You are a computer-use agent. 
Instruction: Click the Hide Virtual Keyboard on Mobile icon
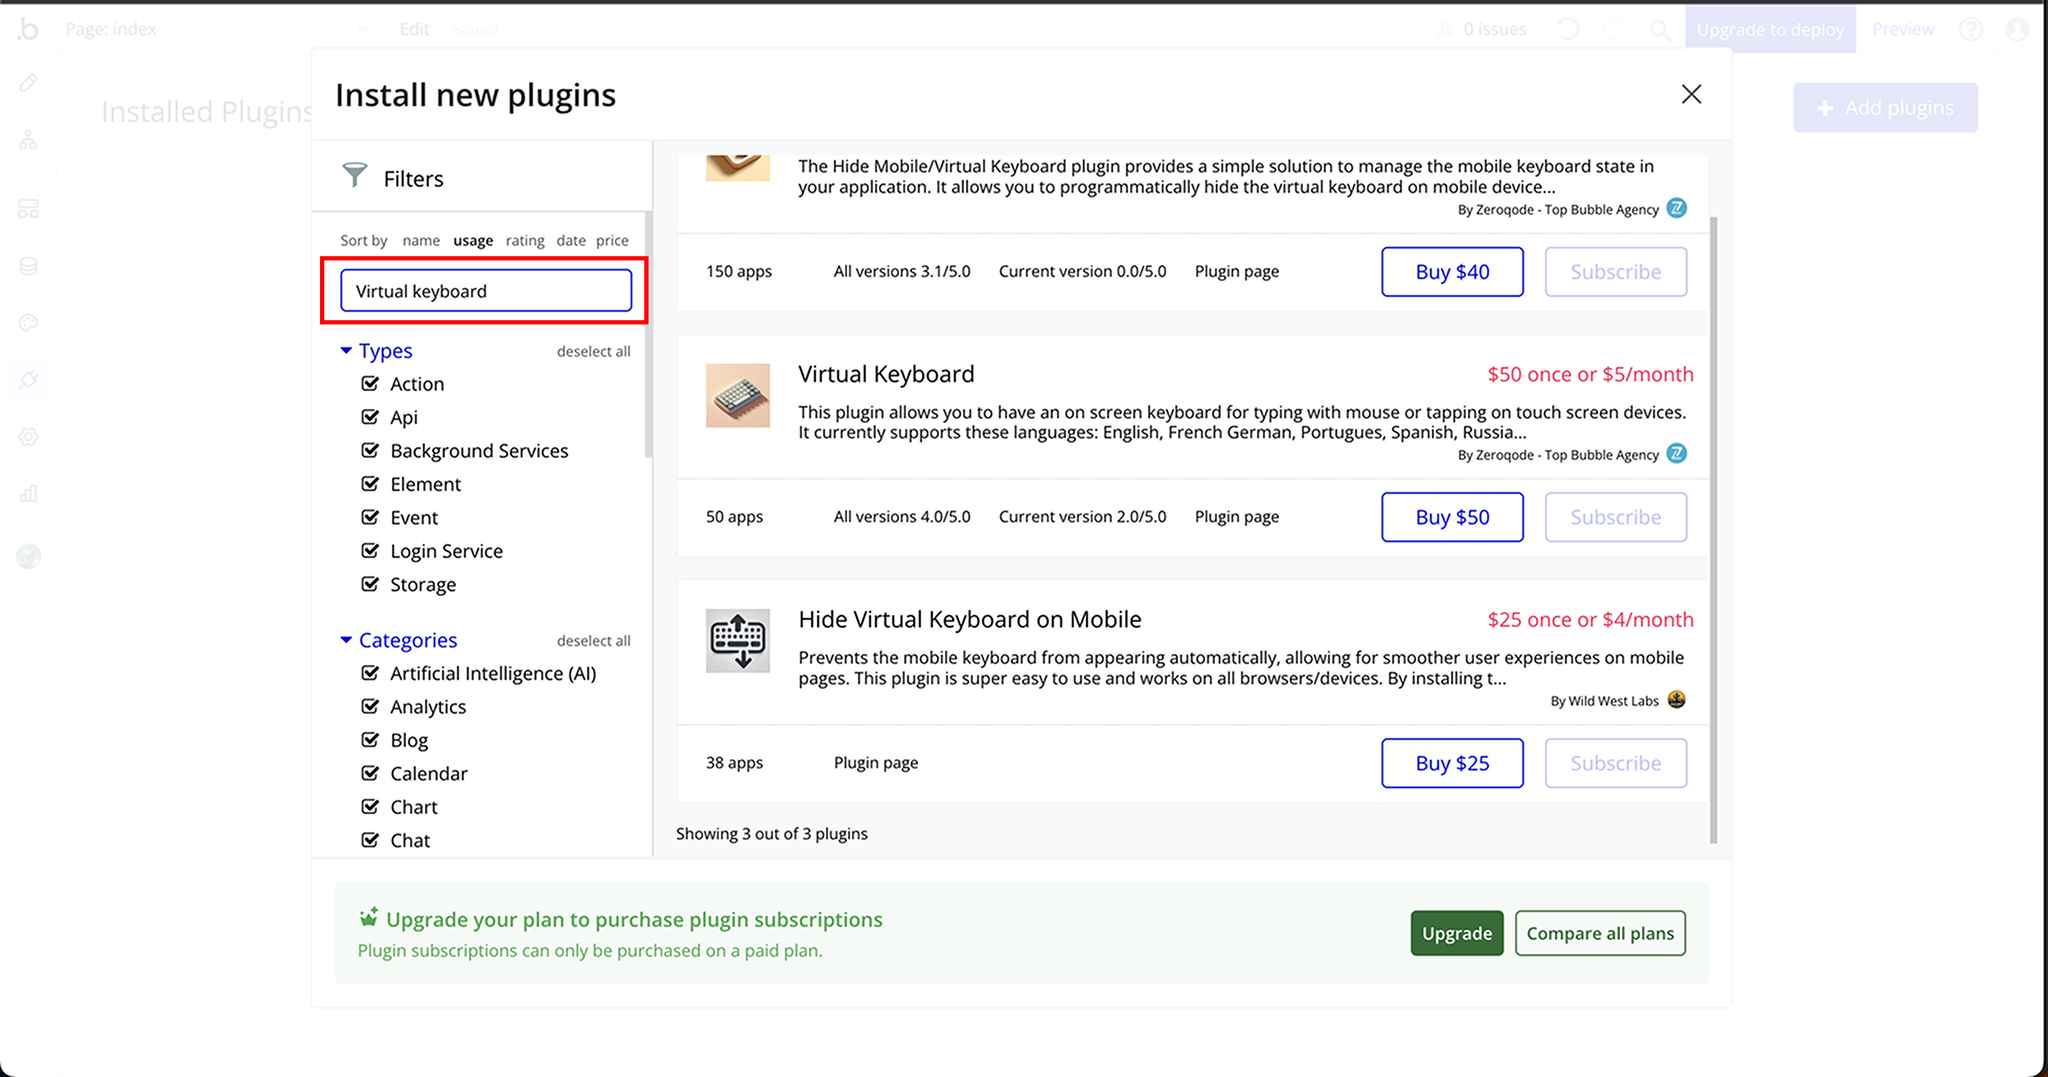coord(737,641)
